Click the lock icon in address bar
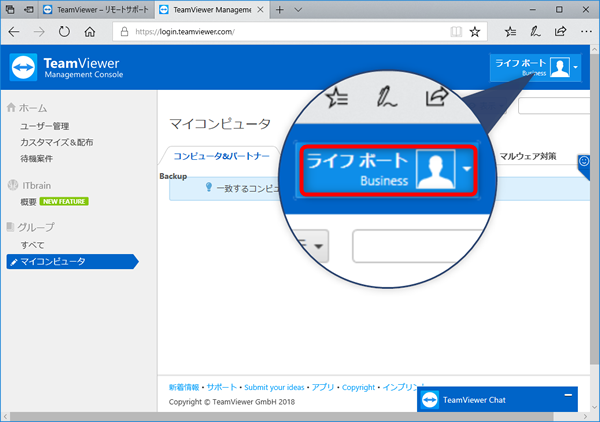The height and width of the screenshot is (422, 600). tap(124, 31)
